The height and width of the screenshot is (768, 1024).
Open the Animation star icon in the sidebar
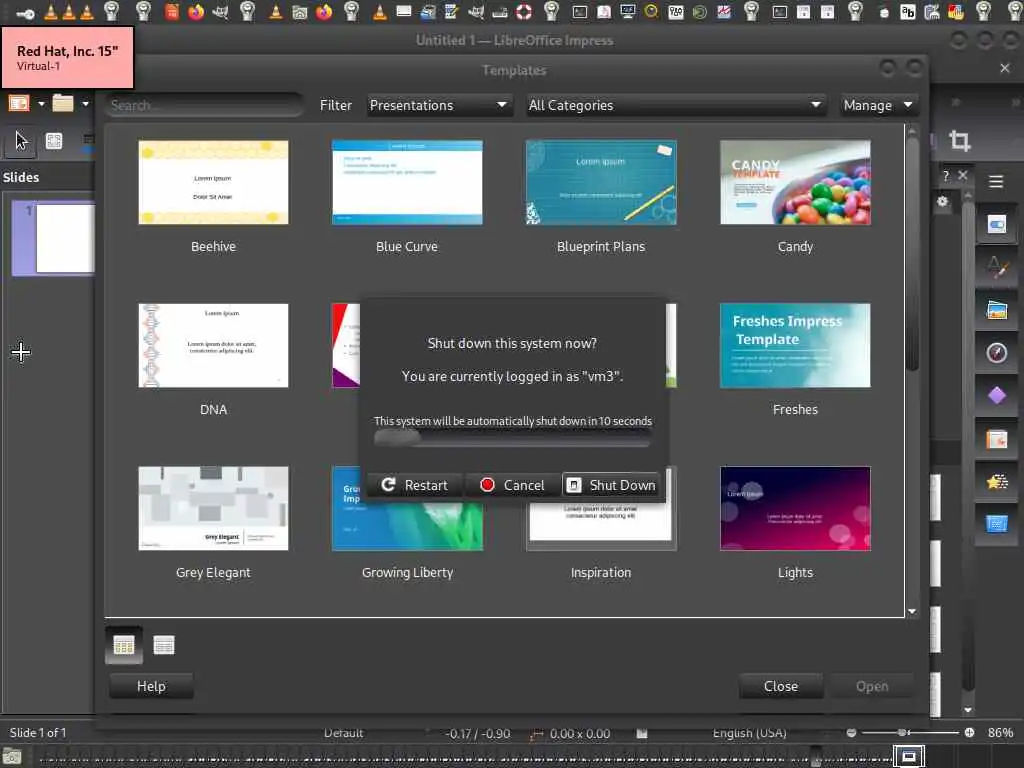tap(997, 482)
